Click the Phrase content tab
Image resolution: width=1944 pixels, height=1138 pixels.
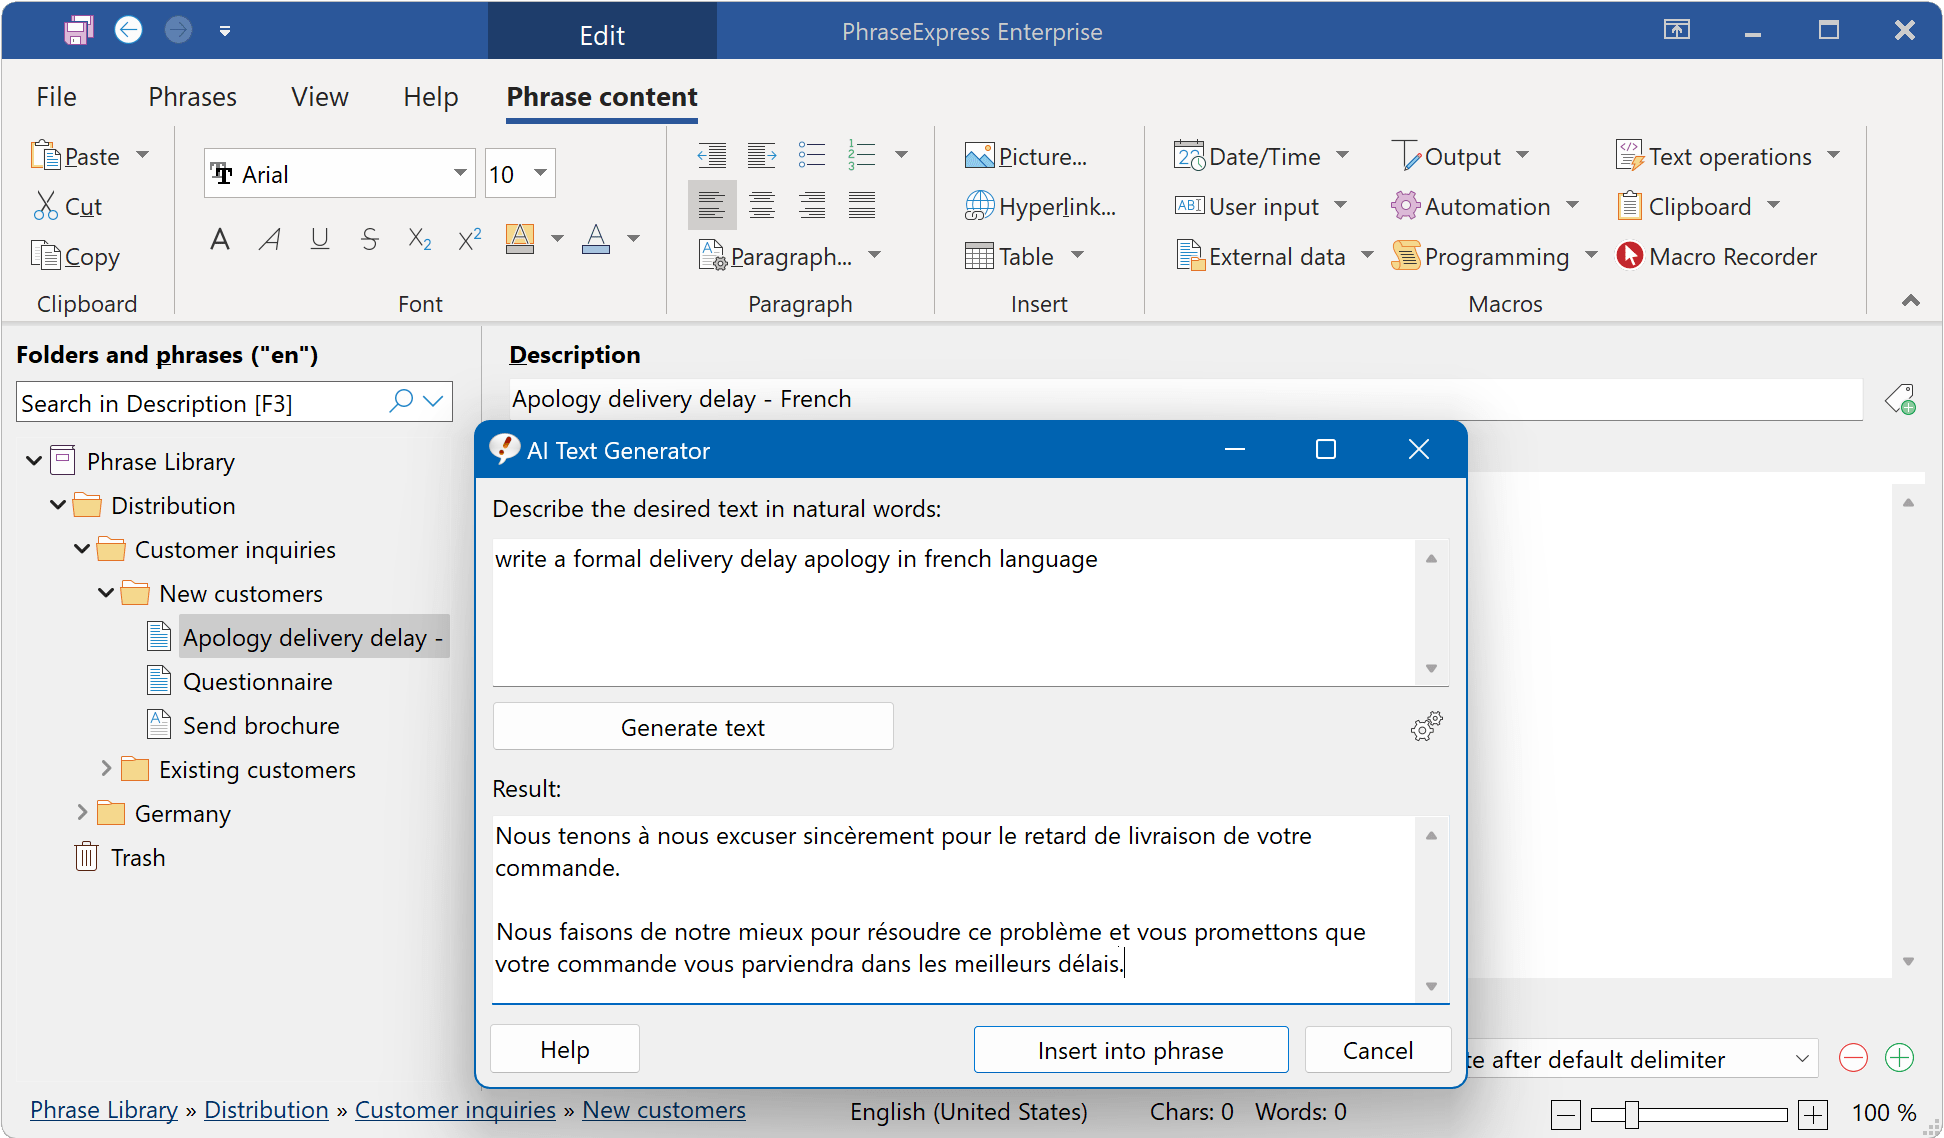tap(601, 98)
